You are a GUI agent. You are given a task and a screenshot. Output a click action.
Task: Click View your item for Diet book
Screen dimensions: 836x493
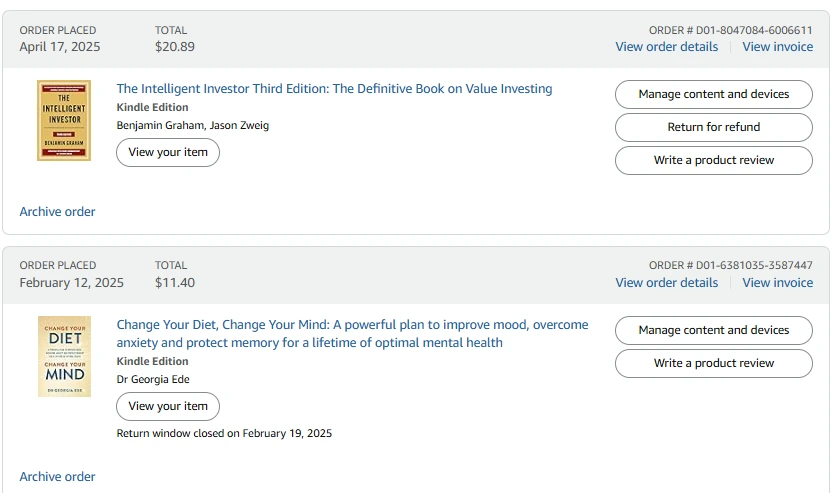pyautogui.click(x=168, y=407)
